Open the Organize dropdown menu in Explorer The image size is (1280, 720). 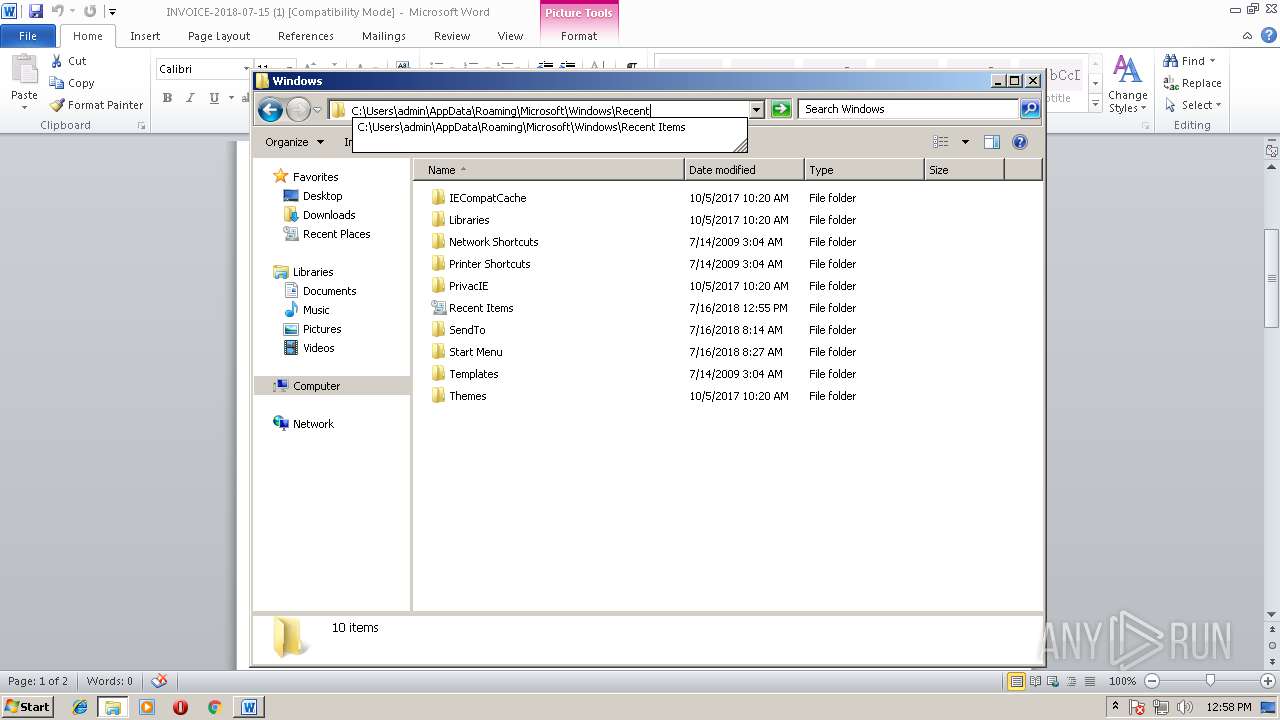coord(294,142)
